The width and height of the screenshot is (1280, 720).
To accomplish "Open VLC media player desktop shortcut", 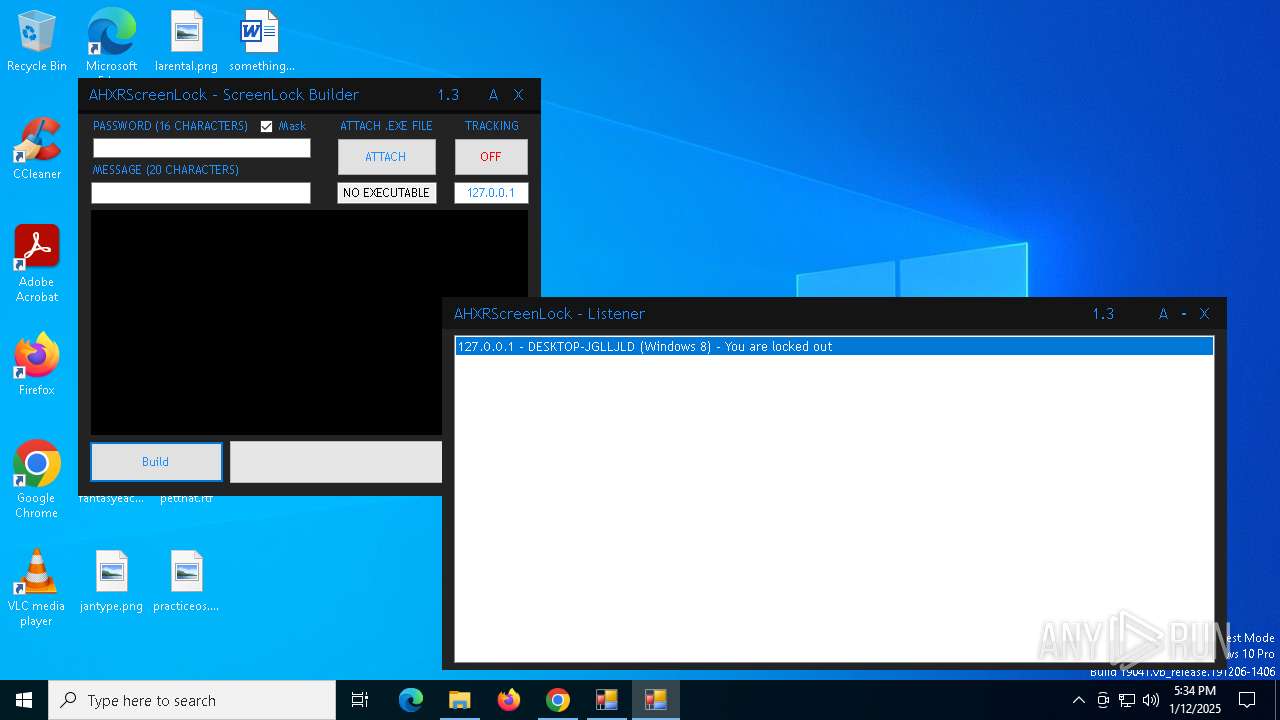I will 37,588.
